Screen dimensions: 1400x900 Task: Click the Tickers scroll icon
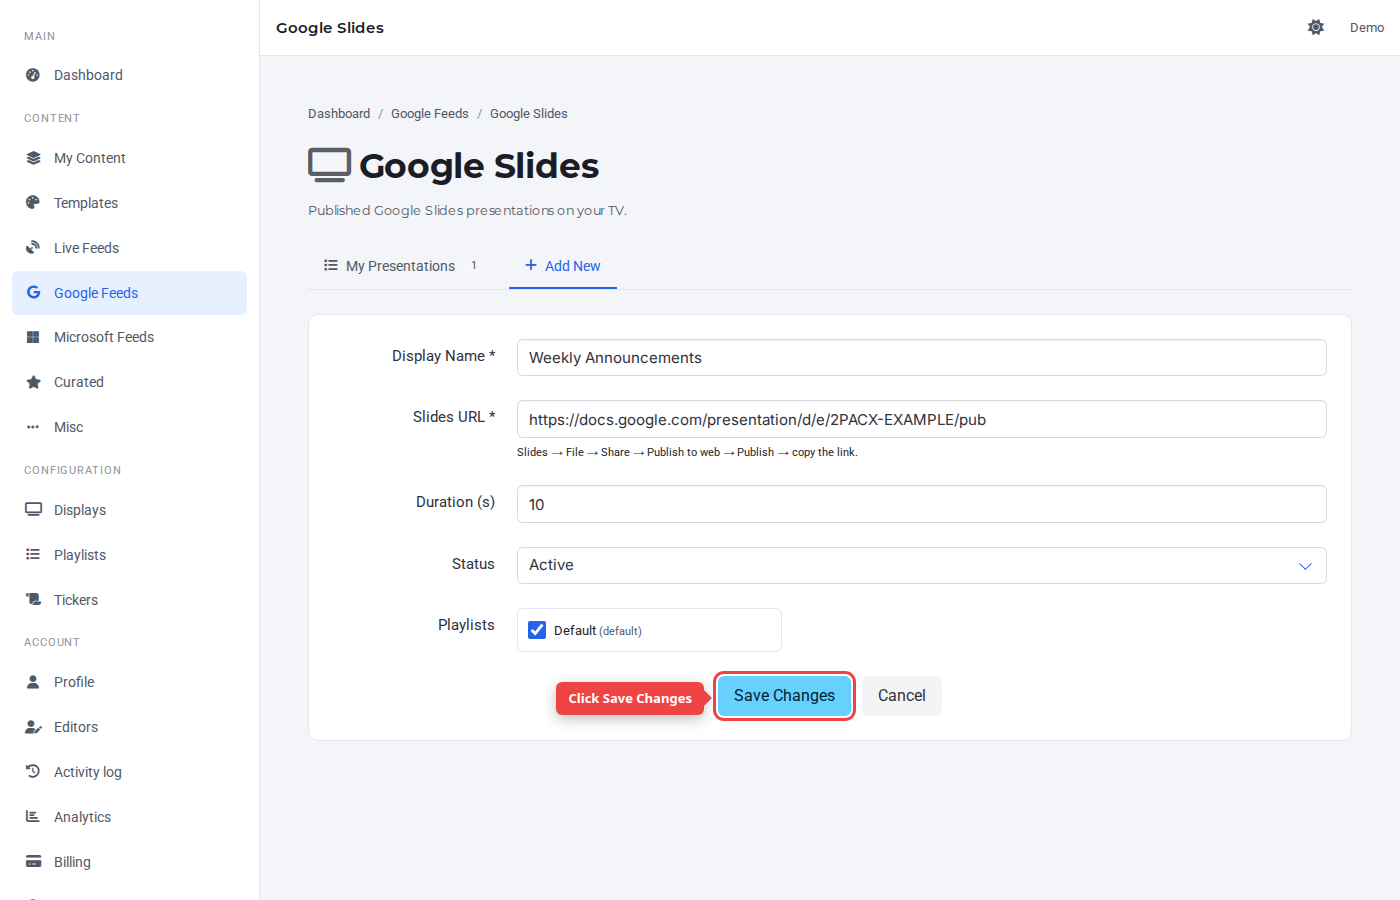(33, 600)
